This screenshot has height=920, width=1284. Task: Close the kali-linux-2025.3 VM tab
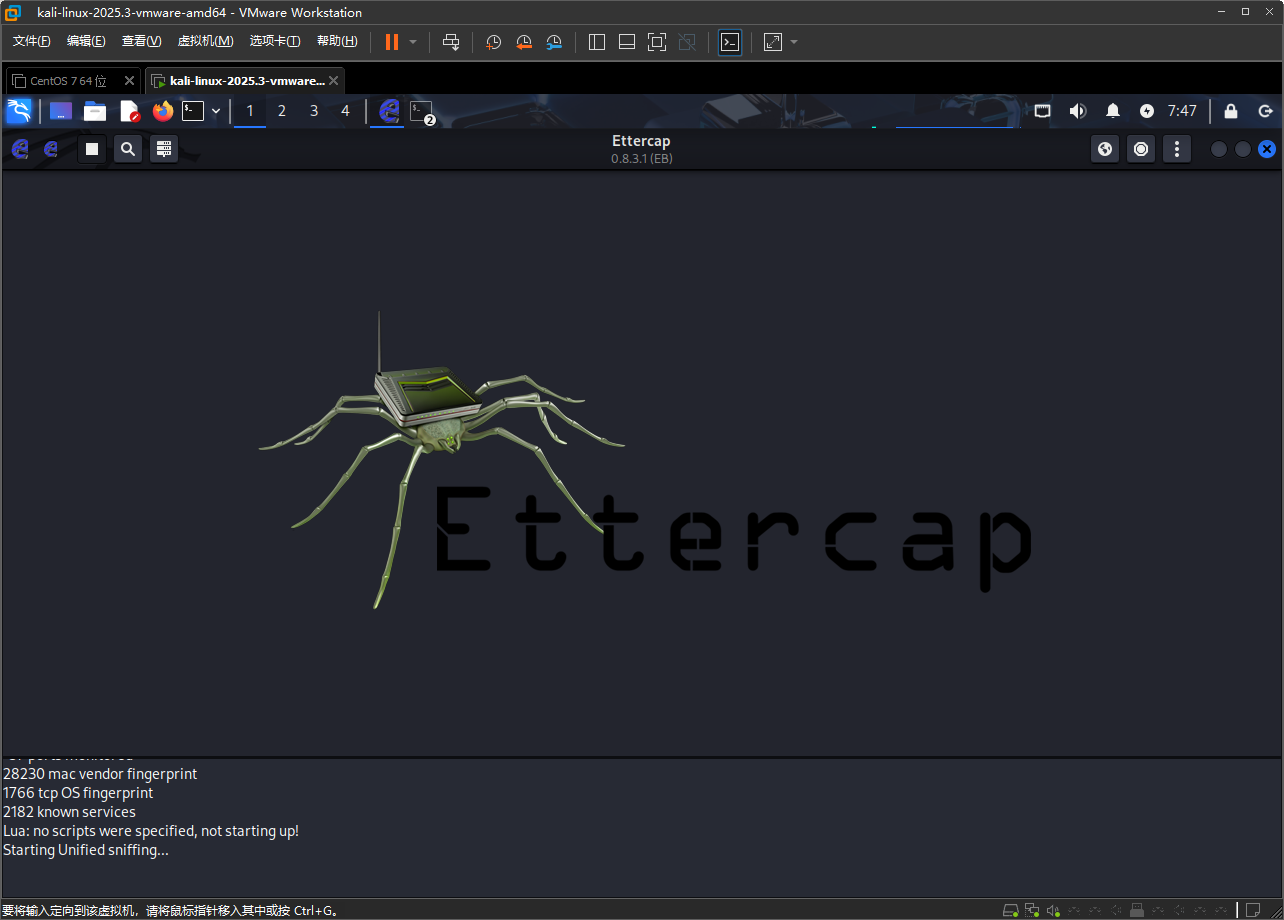coord(334,81)
